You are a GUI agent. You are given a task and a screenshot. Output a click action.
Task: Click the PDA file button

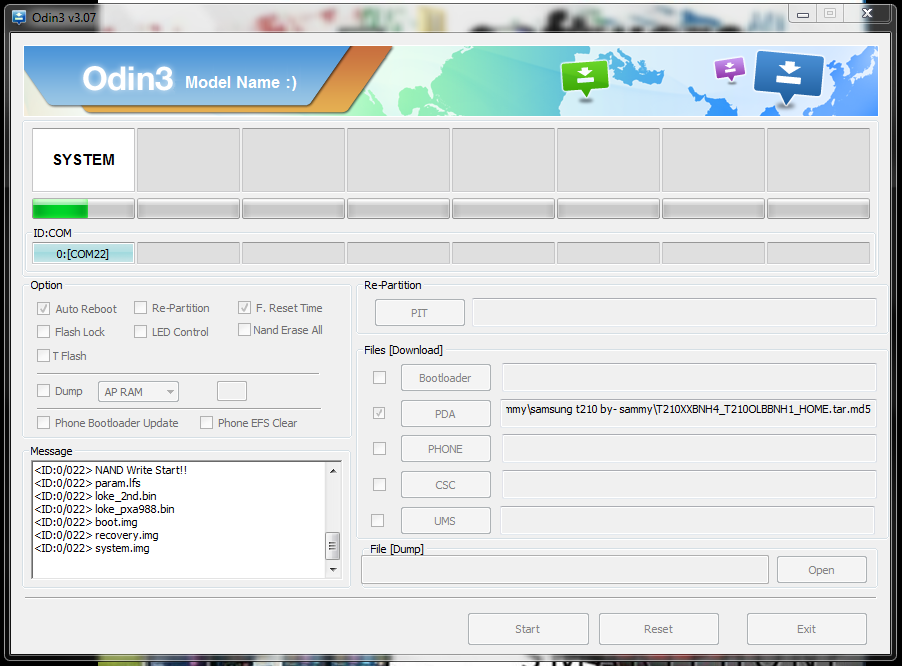coord(445,414)
